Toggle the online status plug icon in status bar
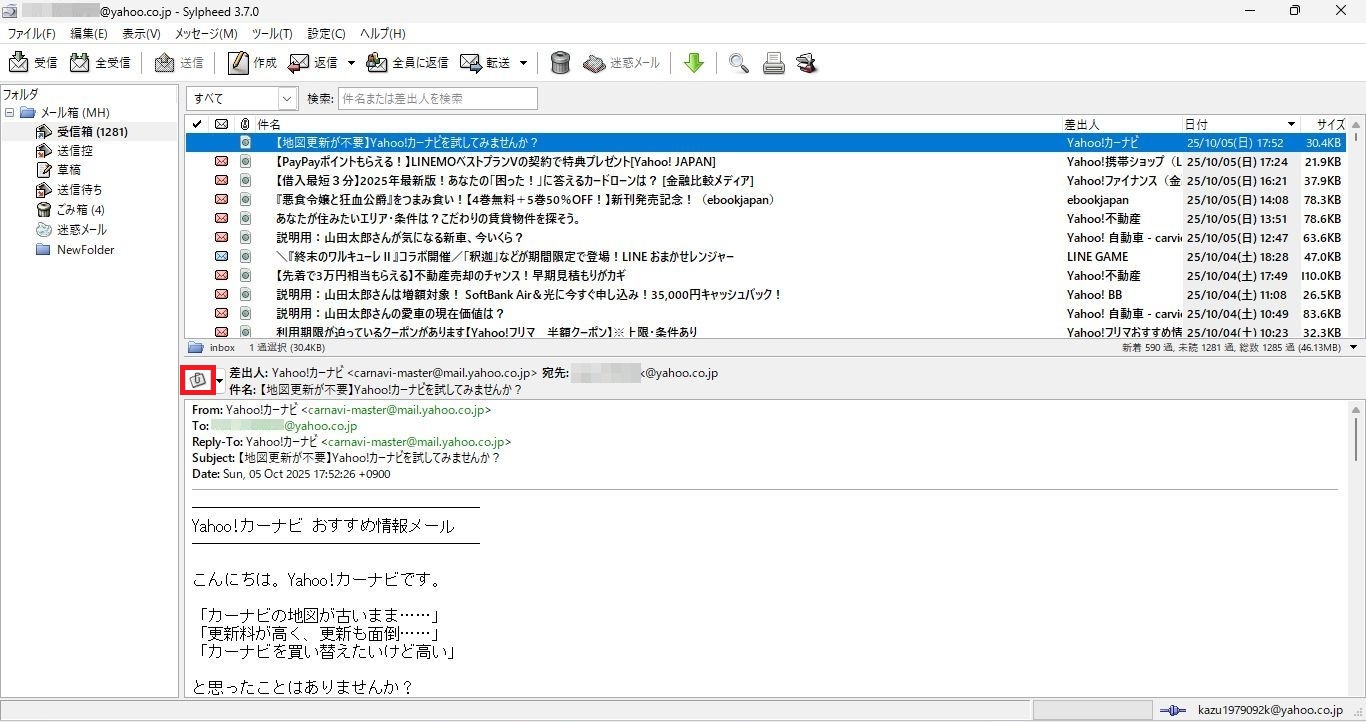Image resolution: width=1366 pixels, height=722 pixels. pyautogui.click(x=1173, y=710)
